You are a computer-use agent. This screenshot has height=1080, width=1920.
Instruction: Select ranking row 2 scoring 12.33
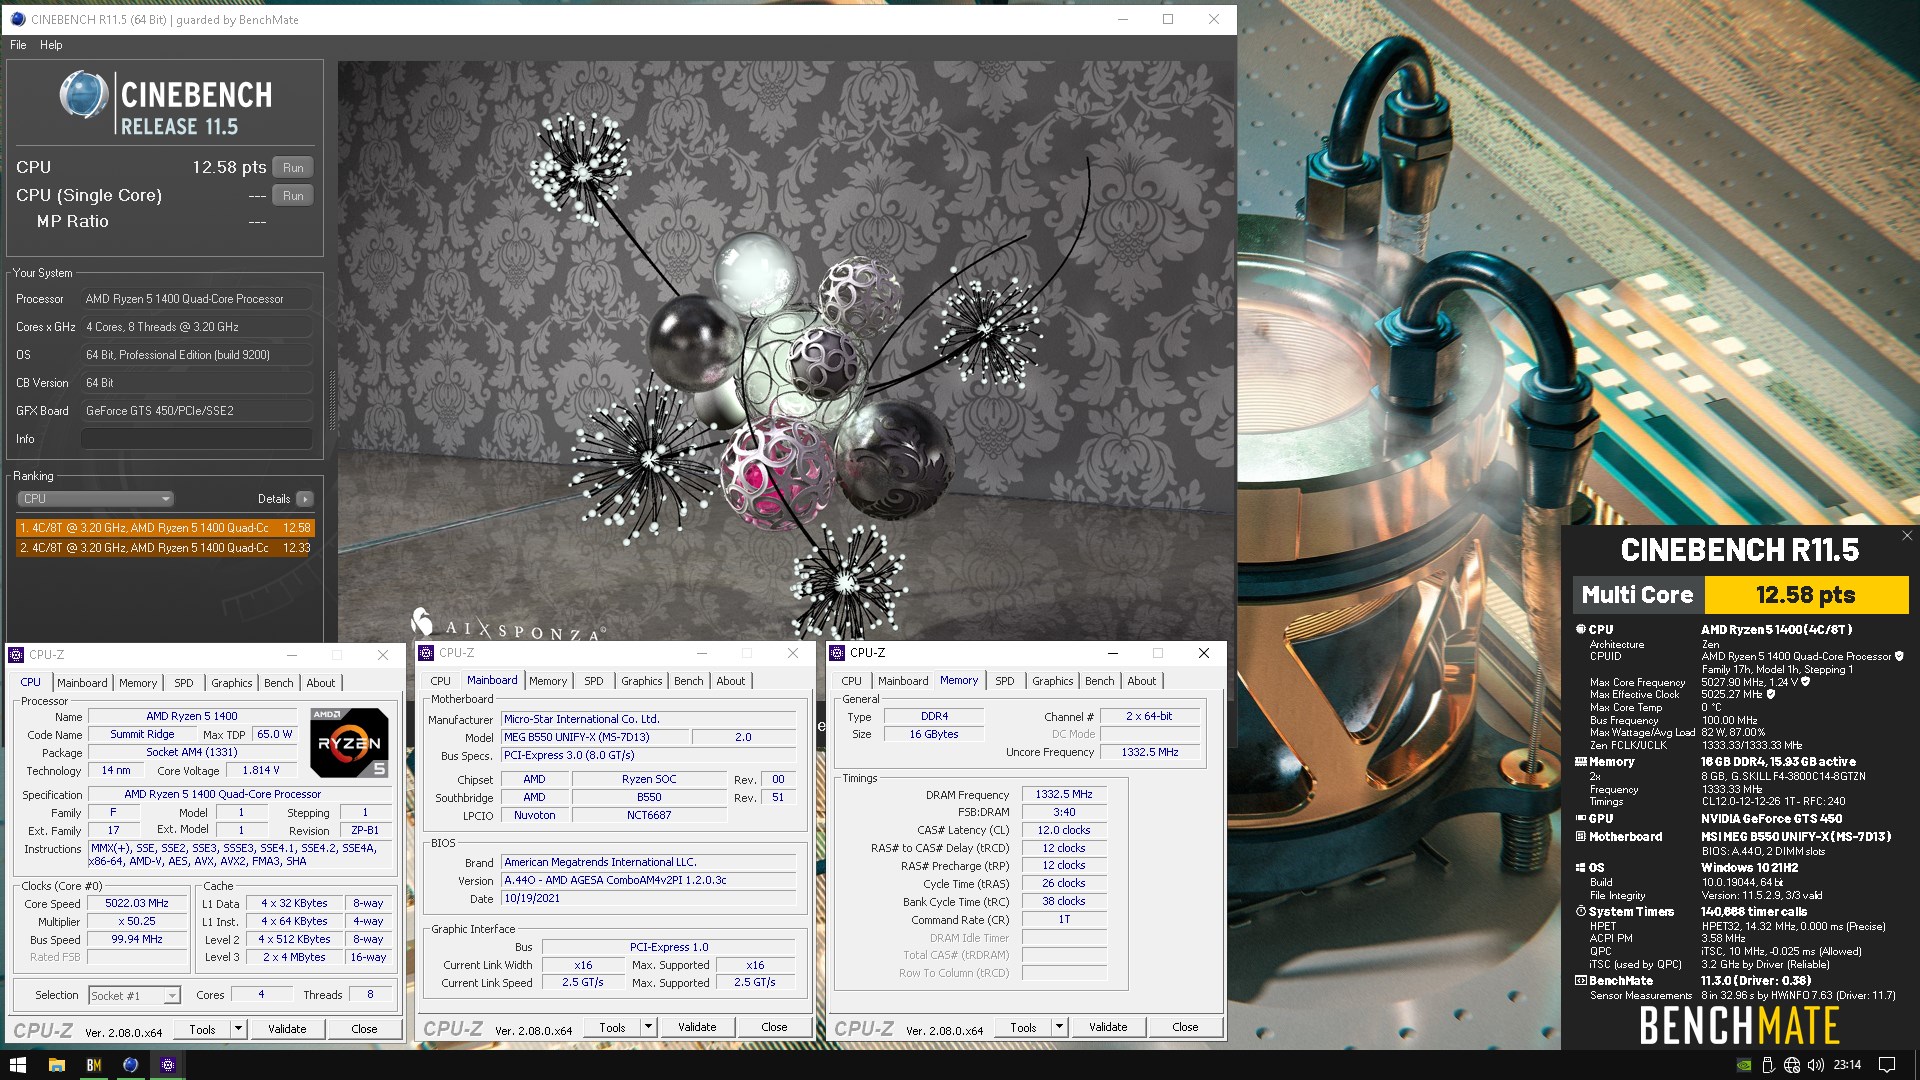165,548
